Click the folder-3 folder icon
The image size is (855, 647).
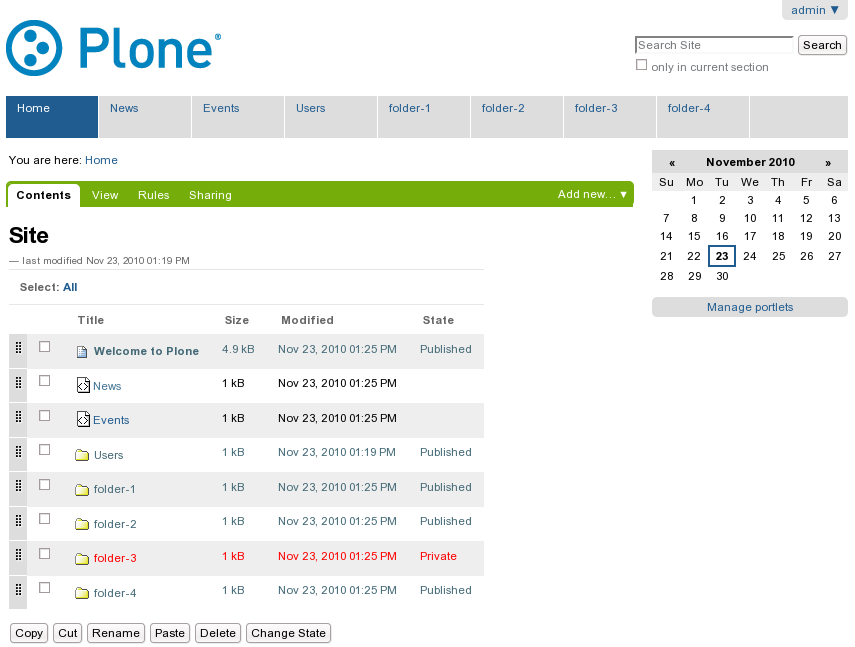coord(83,559)
